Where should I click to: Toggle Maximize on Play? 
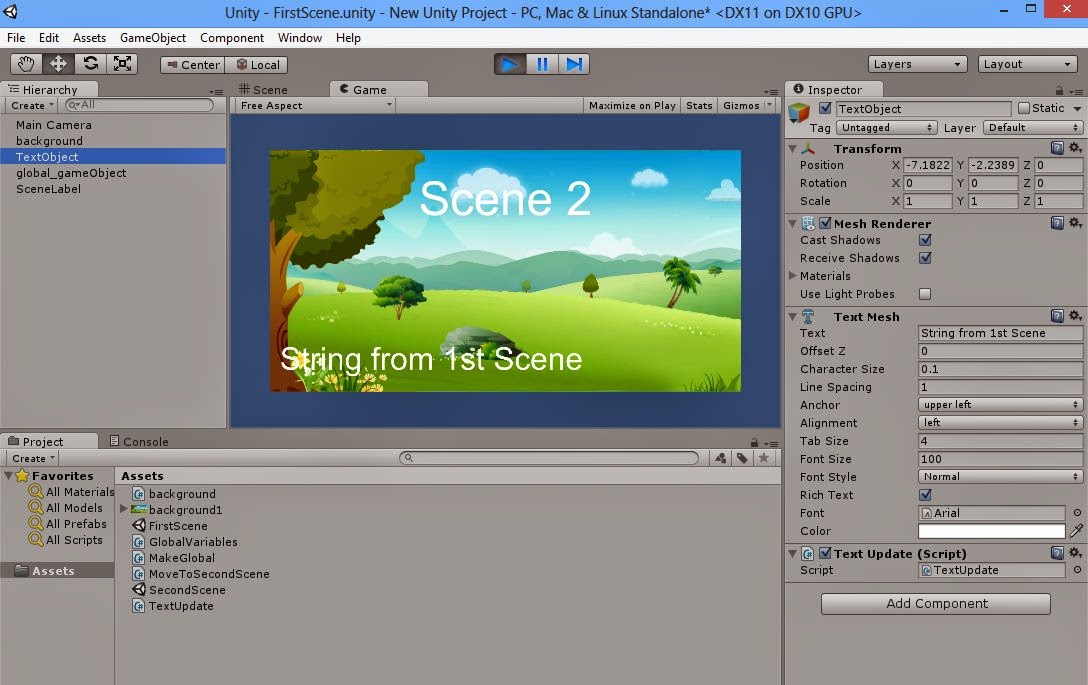631,104
